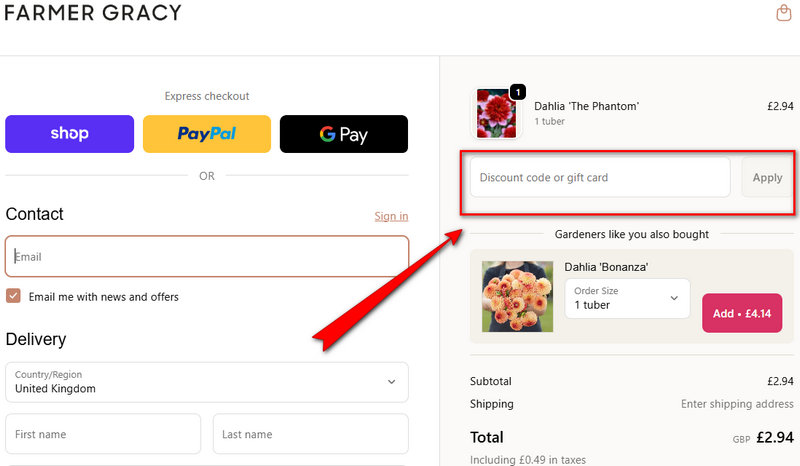Click into First name field
The width and height of the screenshot is (800, 466).
tap(103, 434)
